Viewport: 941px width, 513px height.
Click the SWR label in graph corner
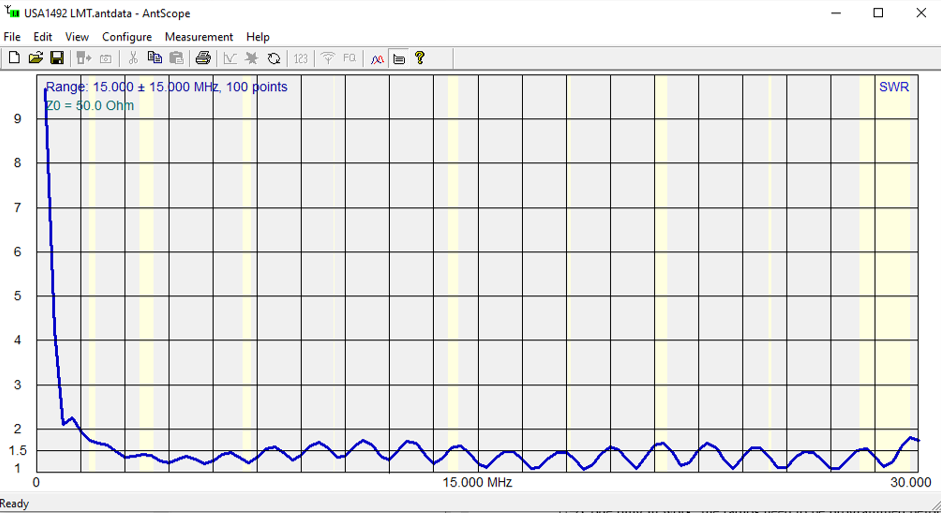click(894, 87)
